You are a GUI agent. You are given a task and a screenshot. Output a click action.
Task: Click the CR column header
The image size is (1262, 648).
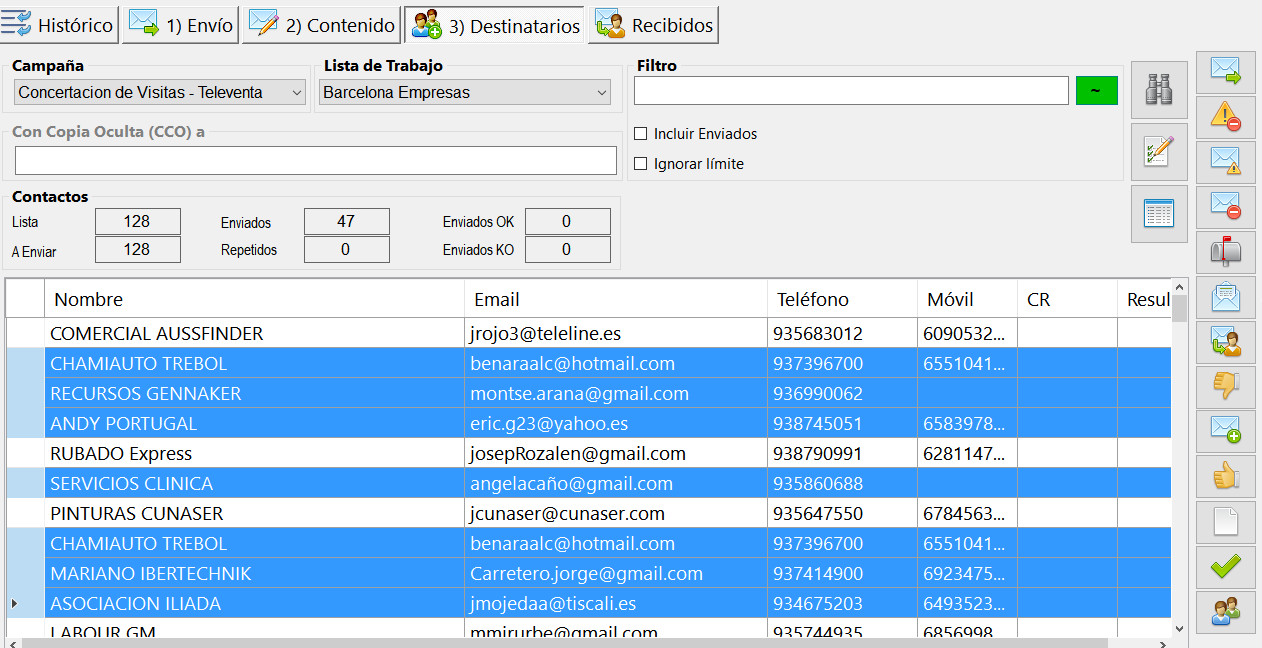(x=1067, y=299)
